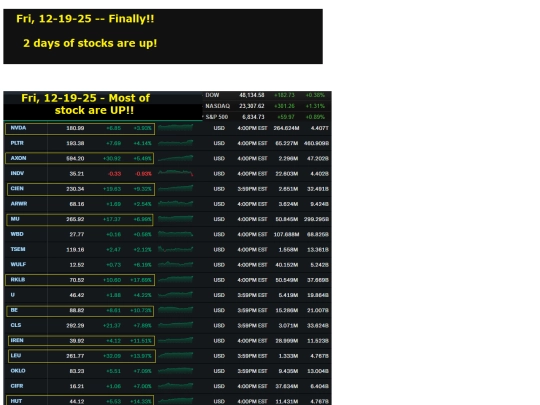
Task: Click INDV red change -0.33
Action: pyautogui.click(x=114, y=174)
